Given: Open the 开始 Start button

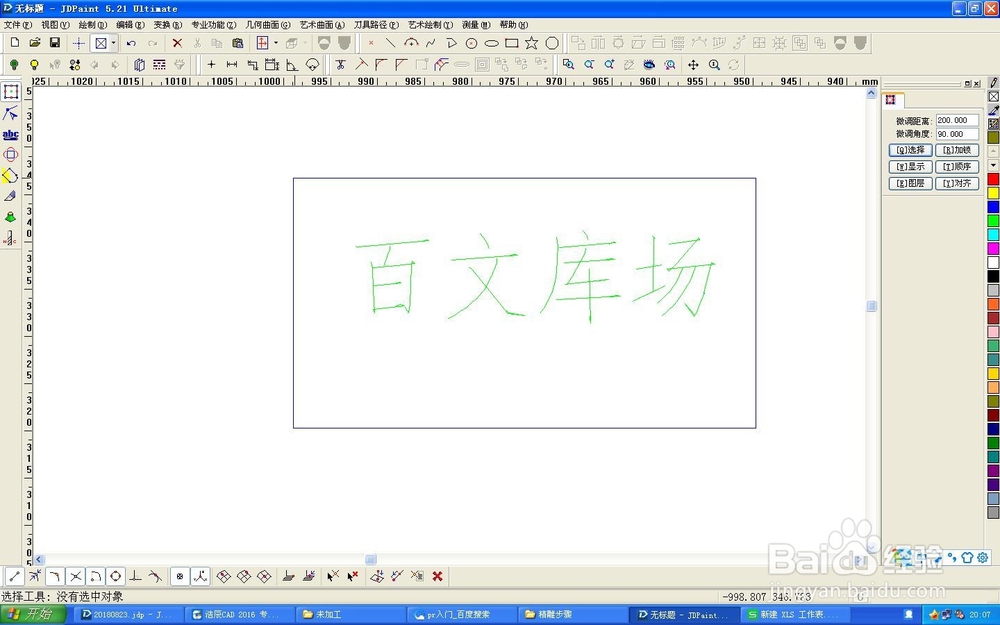Looking at the screenshot, I should point(33,614).
